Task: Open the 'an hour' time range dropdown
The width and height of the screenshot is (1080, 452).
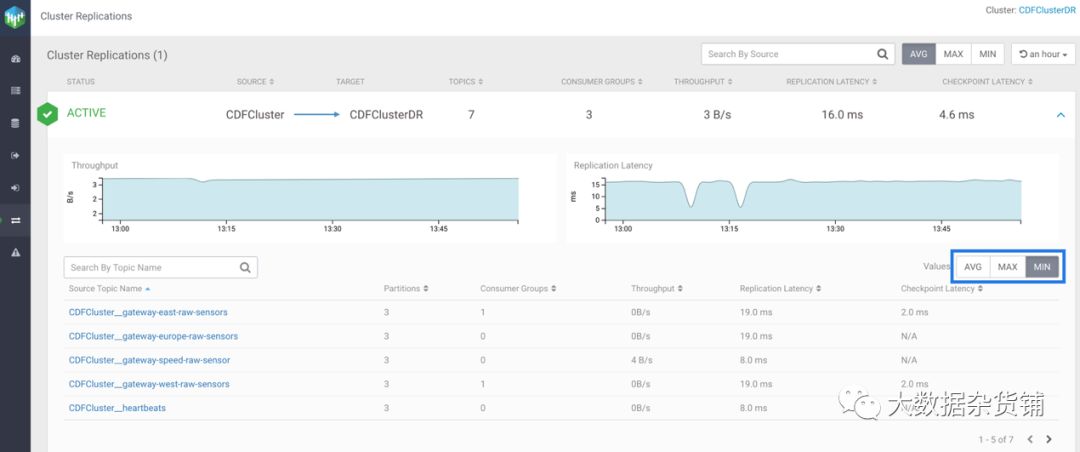Action: pos(1043,54)
